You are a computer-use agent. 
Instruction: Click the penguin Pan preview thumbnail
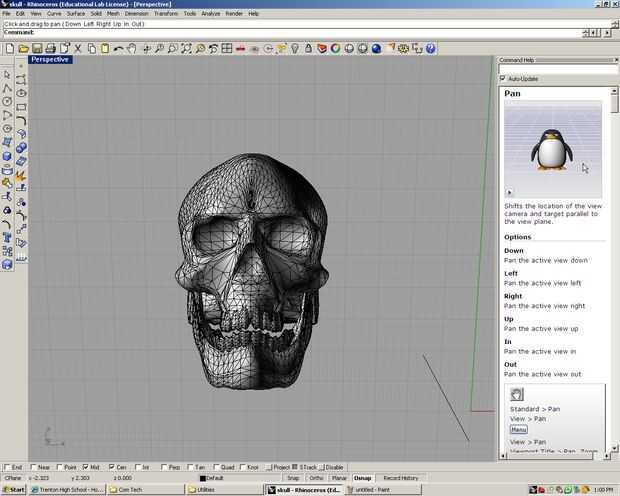click(552, 148)
